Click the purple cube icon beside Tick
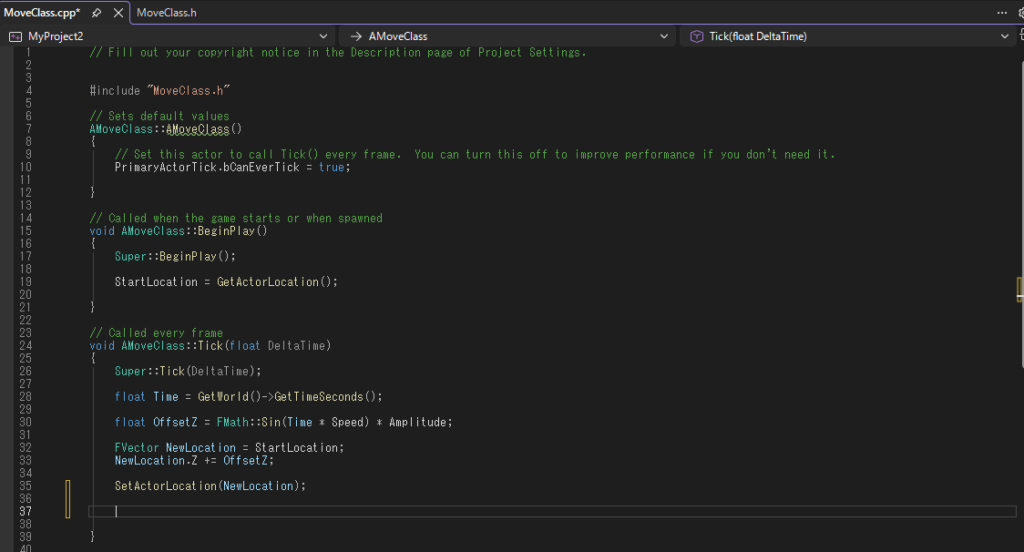Viewport: 1024px width, 552px height. click(x=696, y=36)
